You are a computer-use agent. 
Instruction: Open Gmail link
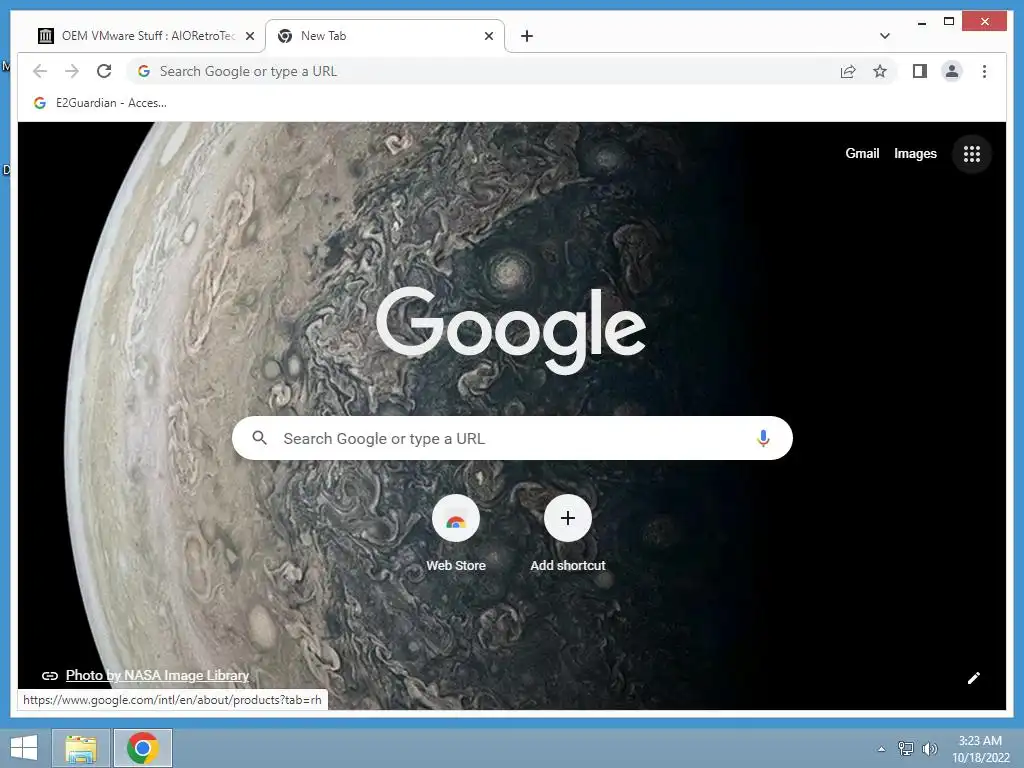pyautogui.click(x=862, y=153)
